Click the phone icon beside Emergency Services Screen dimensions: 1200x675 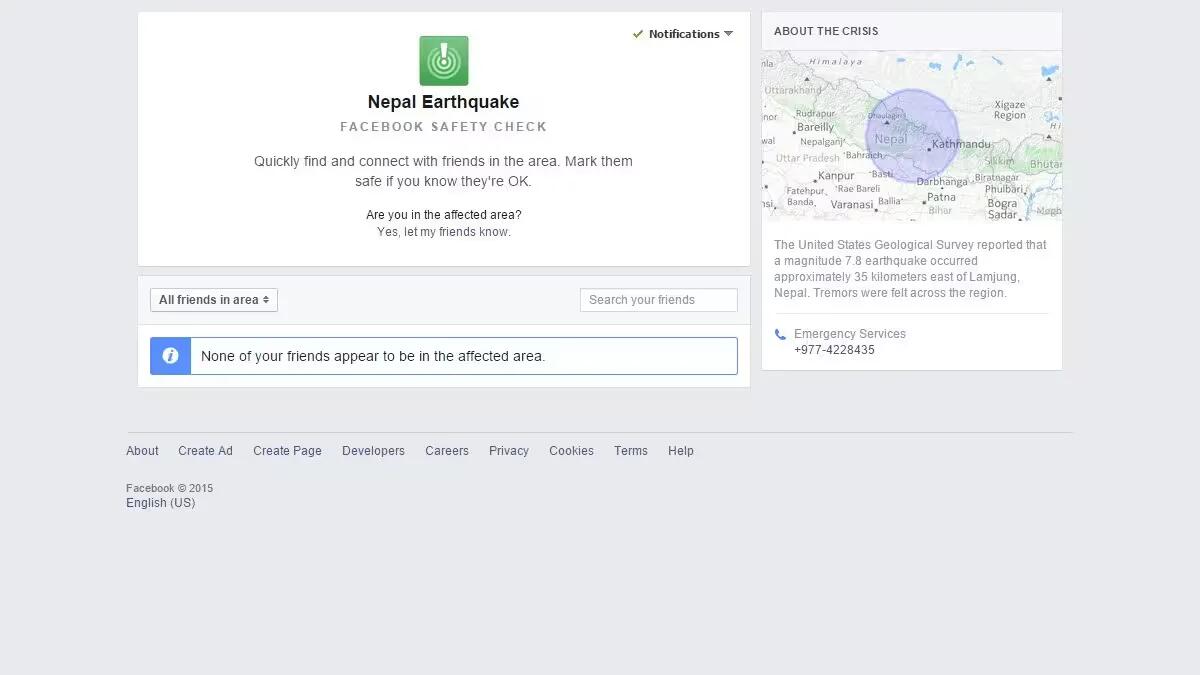pos(780,335)
